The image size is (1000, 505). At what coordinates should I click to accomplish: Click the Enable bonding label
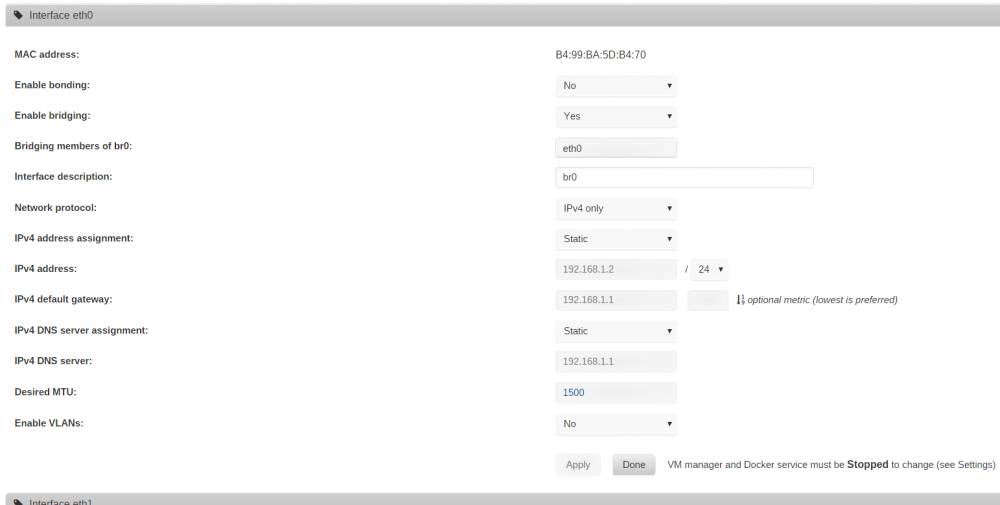[52, 85]
